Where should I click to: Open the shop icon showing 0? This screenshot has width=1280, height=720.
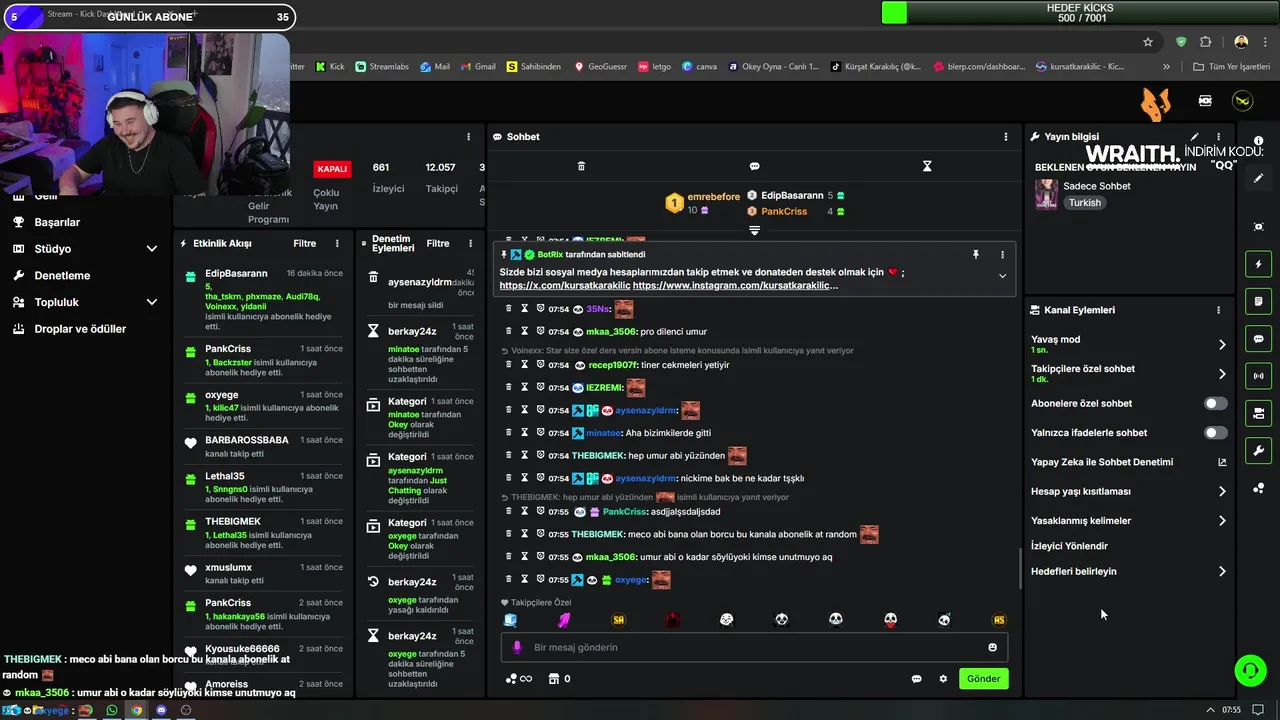pos(560,679)
